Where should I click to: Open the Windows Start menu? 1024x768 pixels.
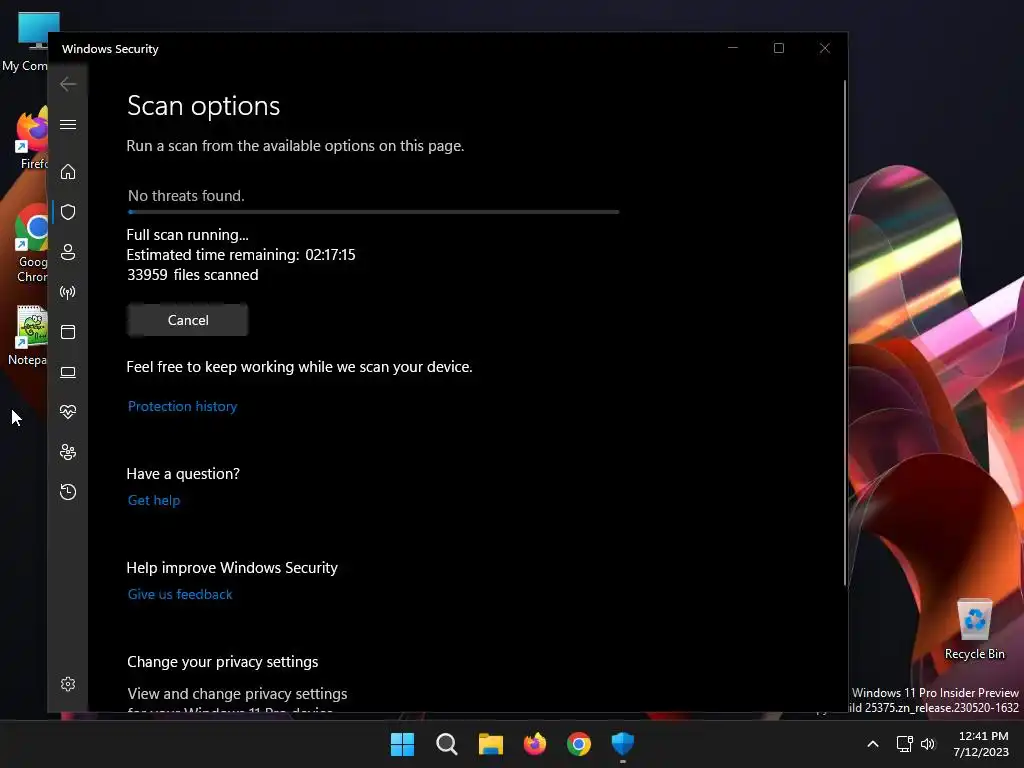(402, 744)
